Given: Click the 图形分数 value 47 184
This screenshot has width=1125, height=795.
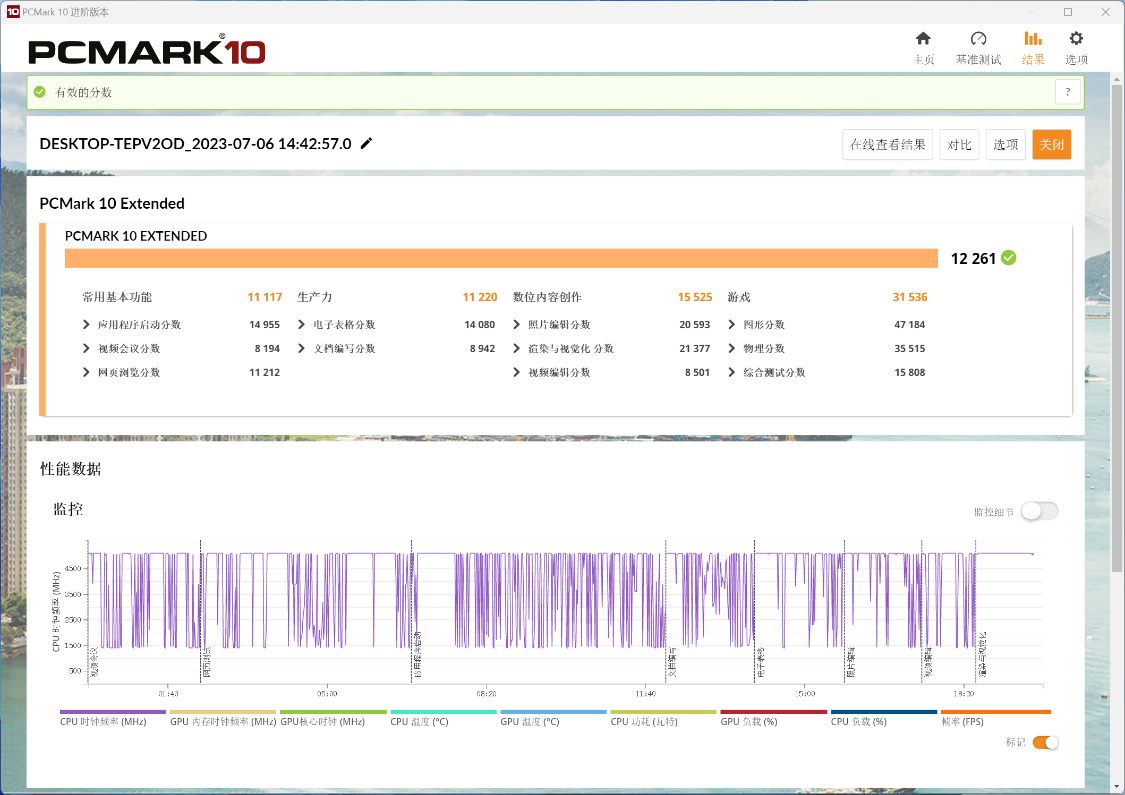Looking at the screenshot, I should pos(910,324).
